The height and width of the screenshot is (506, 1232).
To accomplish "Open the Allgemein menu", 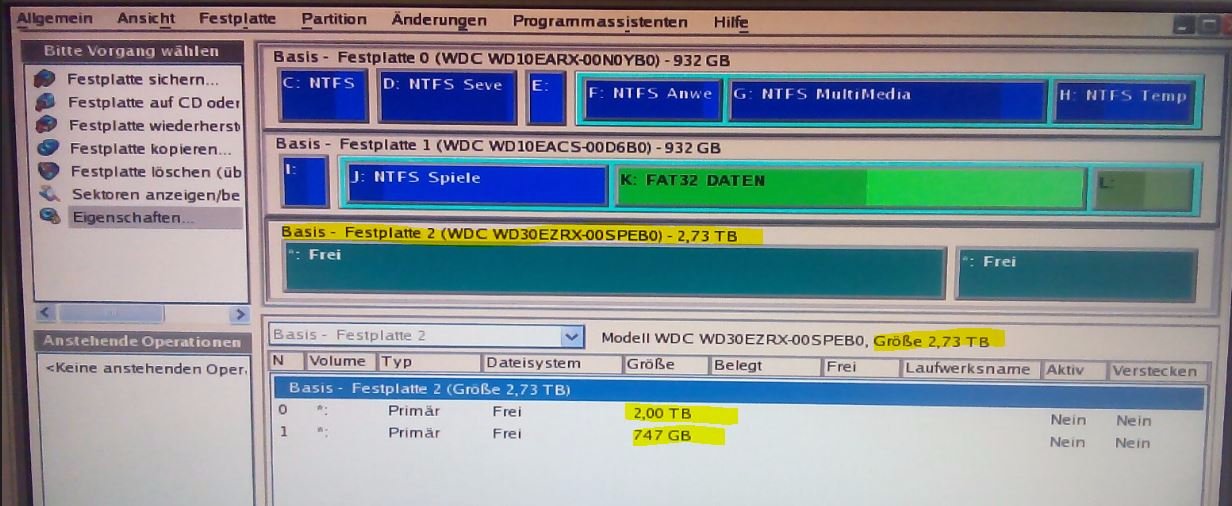I will pyautogui.click(x=53, y=19).
